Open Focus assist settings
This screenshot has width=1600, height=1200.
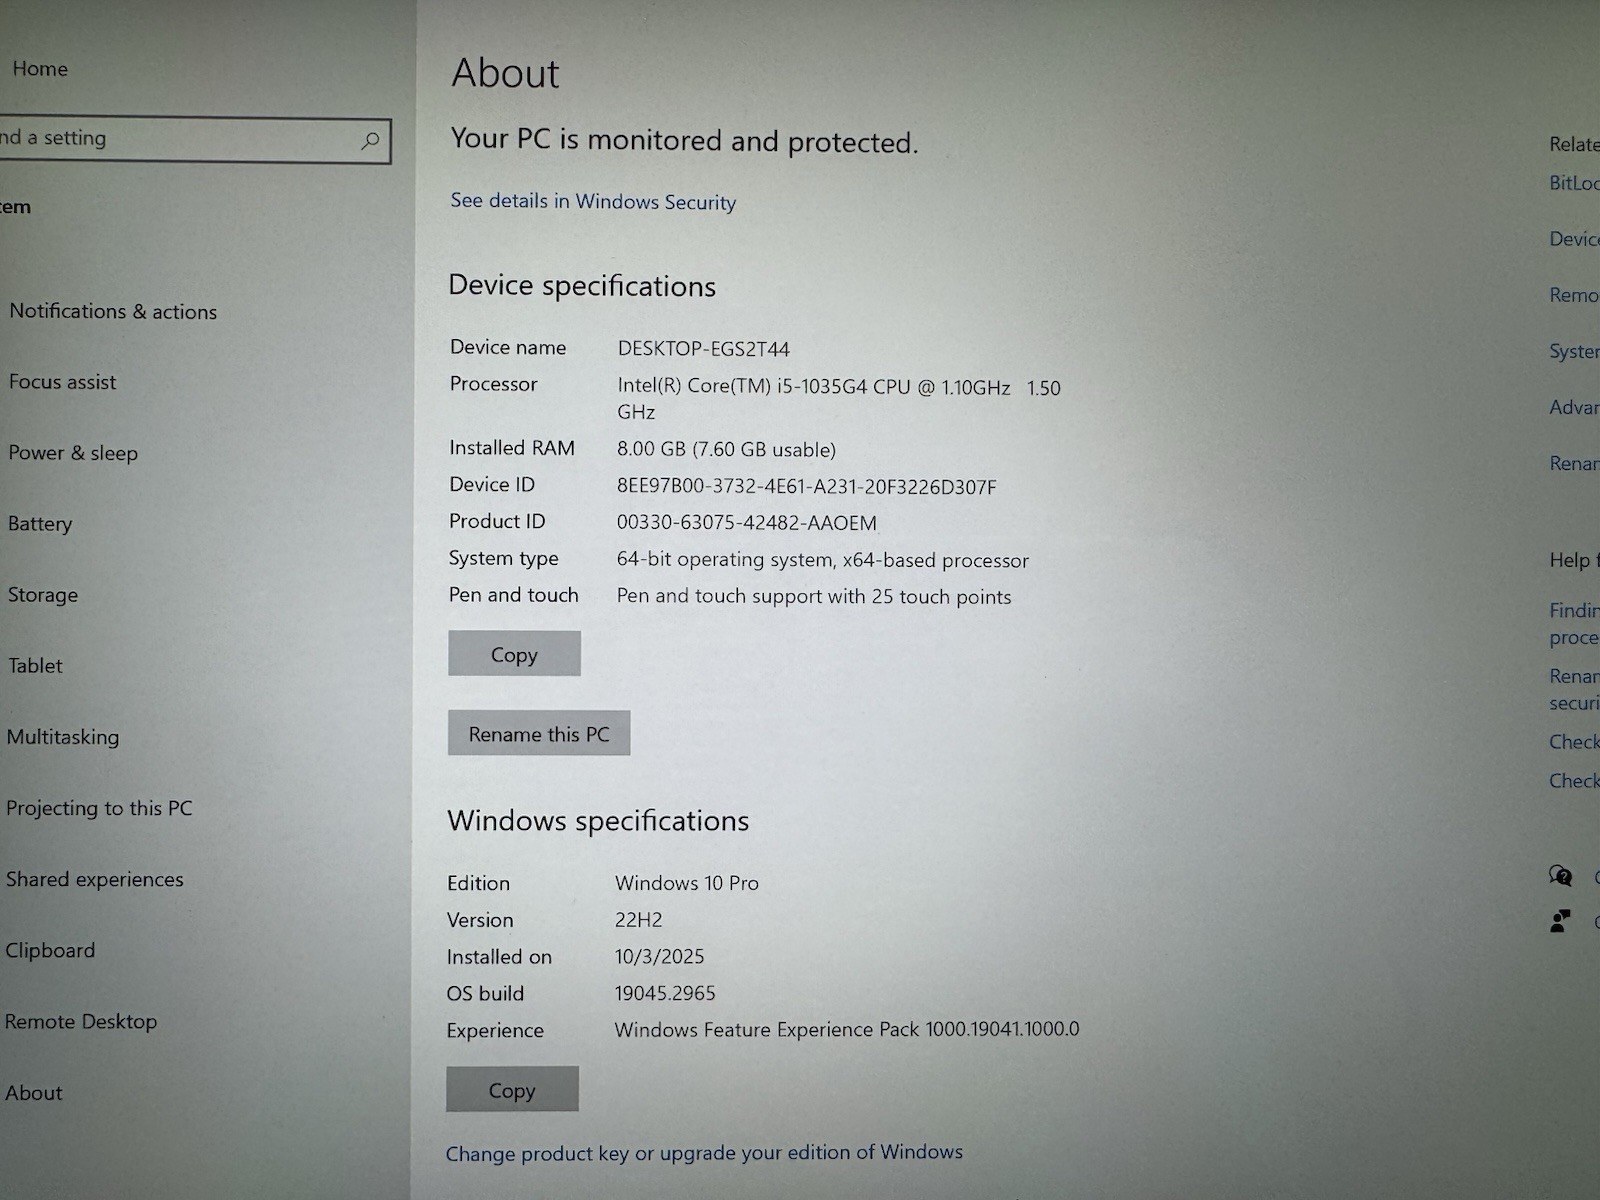pyautogui.click(x=62, y=382)
